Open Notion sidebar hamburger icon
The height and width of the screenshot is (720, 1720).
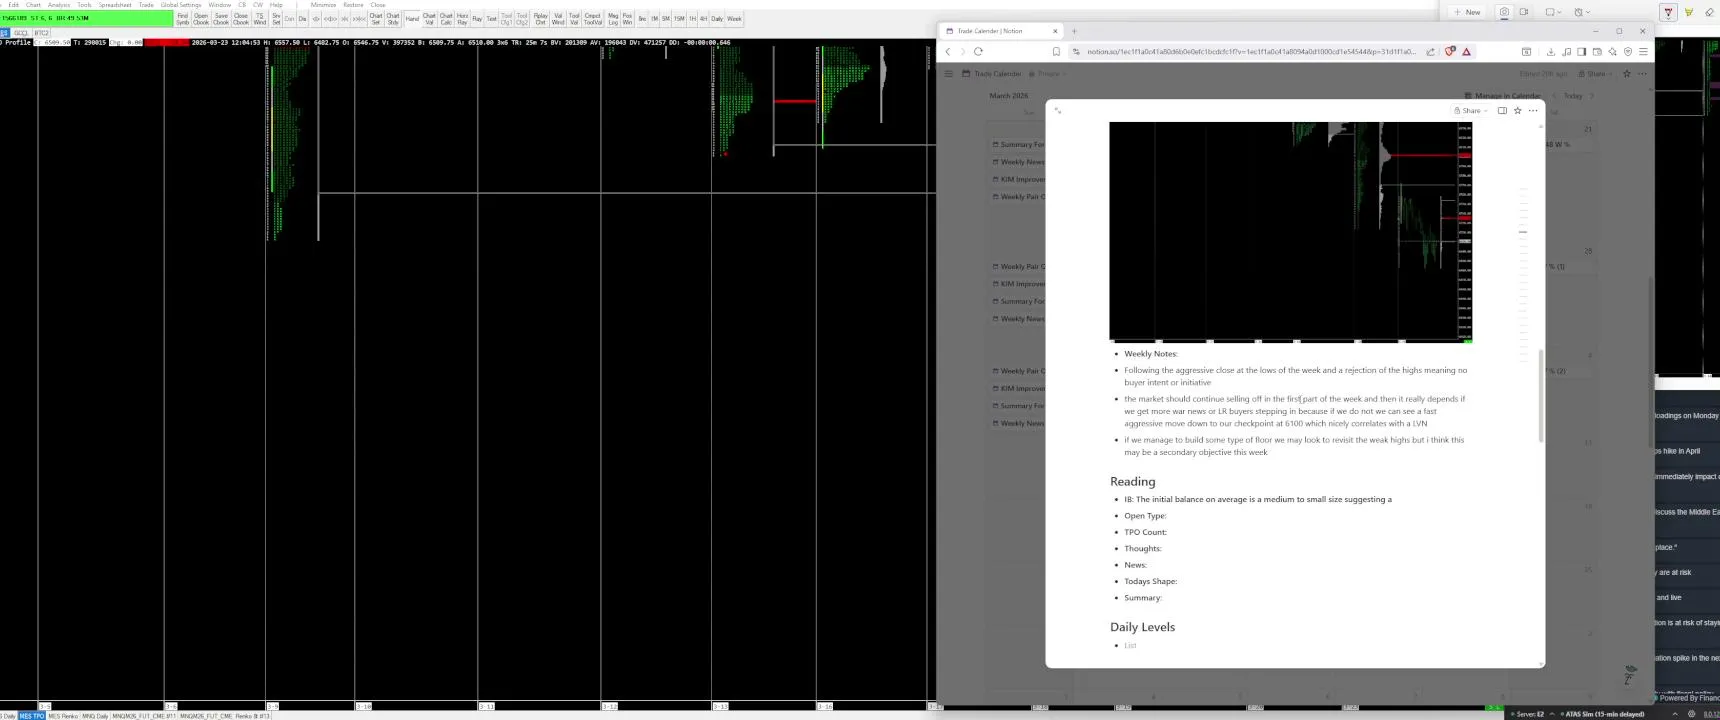948,73
